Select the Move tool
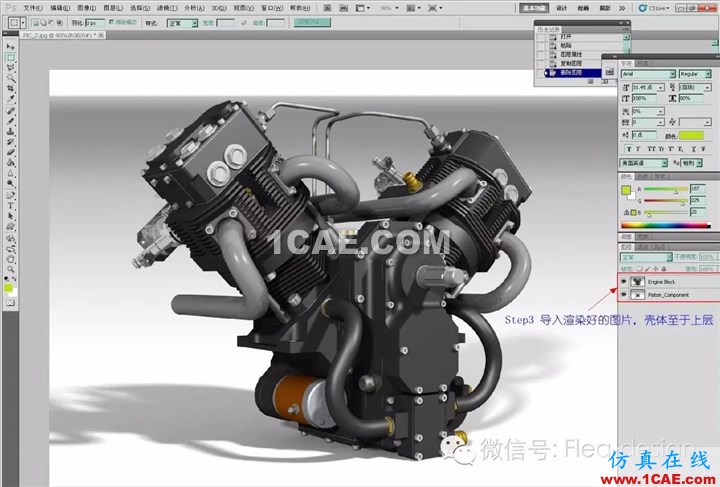 (10, 46)
